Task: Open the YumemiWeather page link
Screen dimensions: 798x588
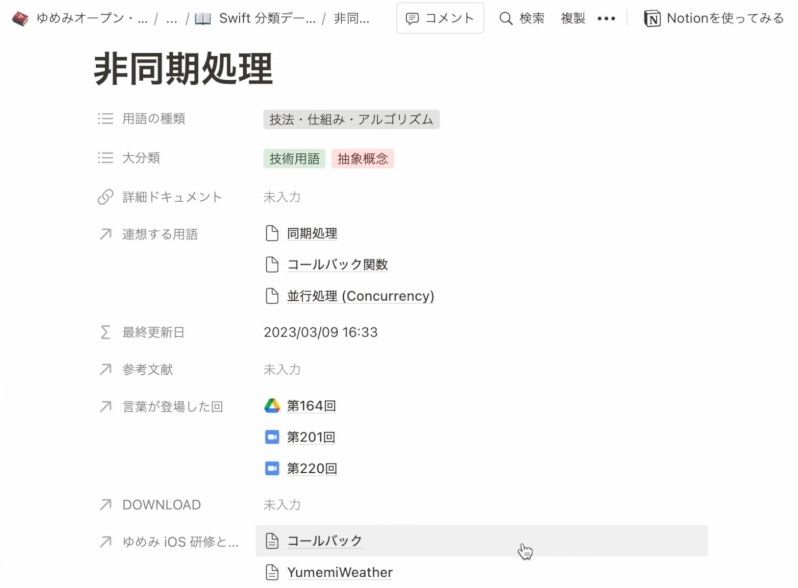Action: tap(339, 573)
